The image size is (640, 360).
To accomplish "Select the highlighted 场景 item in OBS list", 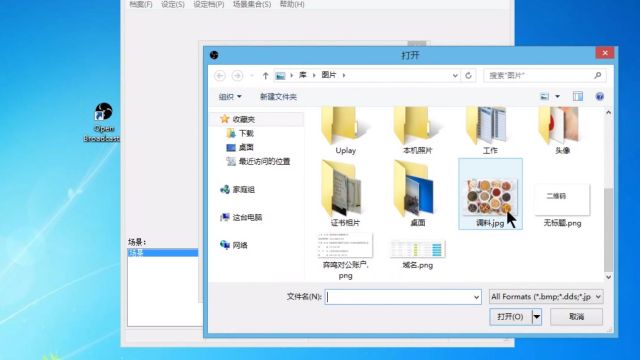I will click(163, 253).
